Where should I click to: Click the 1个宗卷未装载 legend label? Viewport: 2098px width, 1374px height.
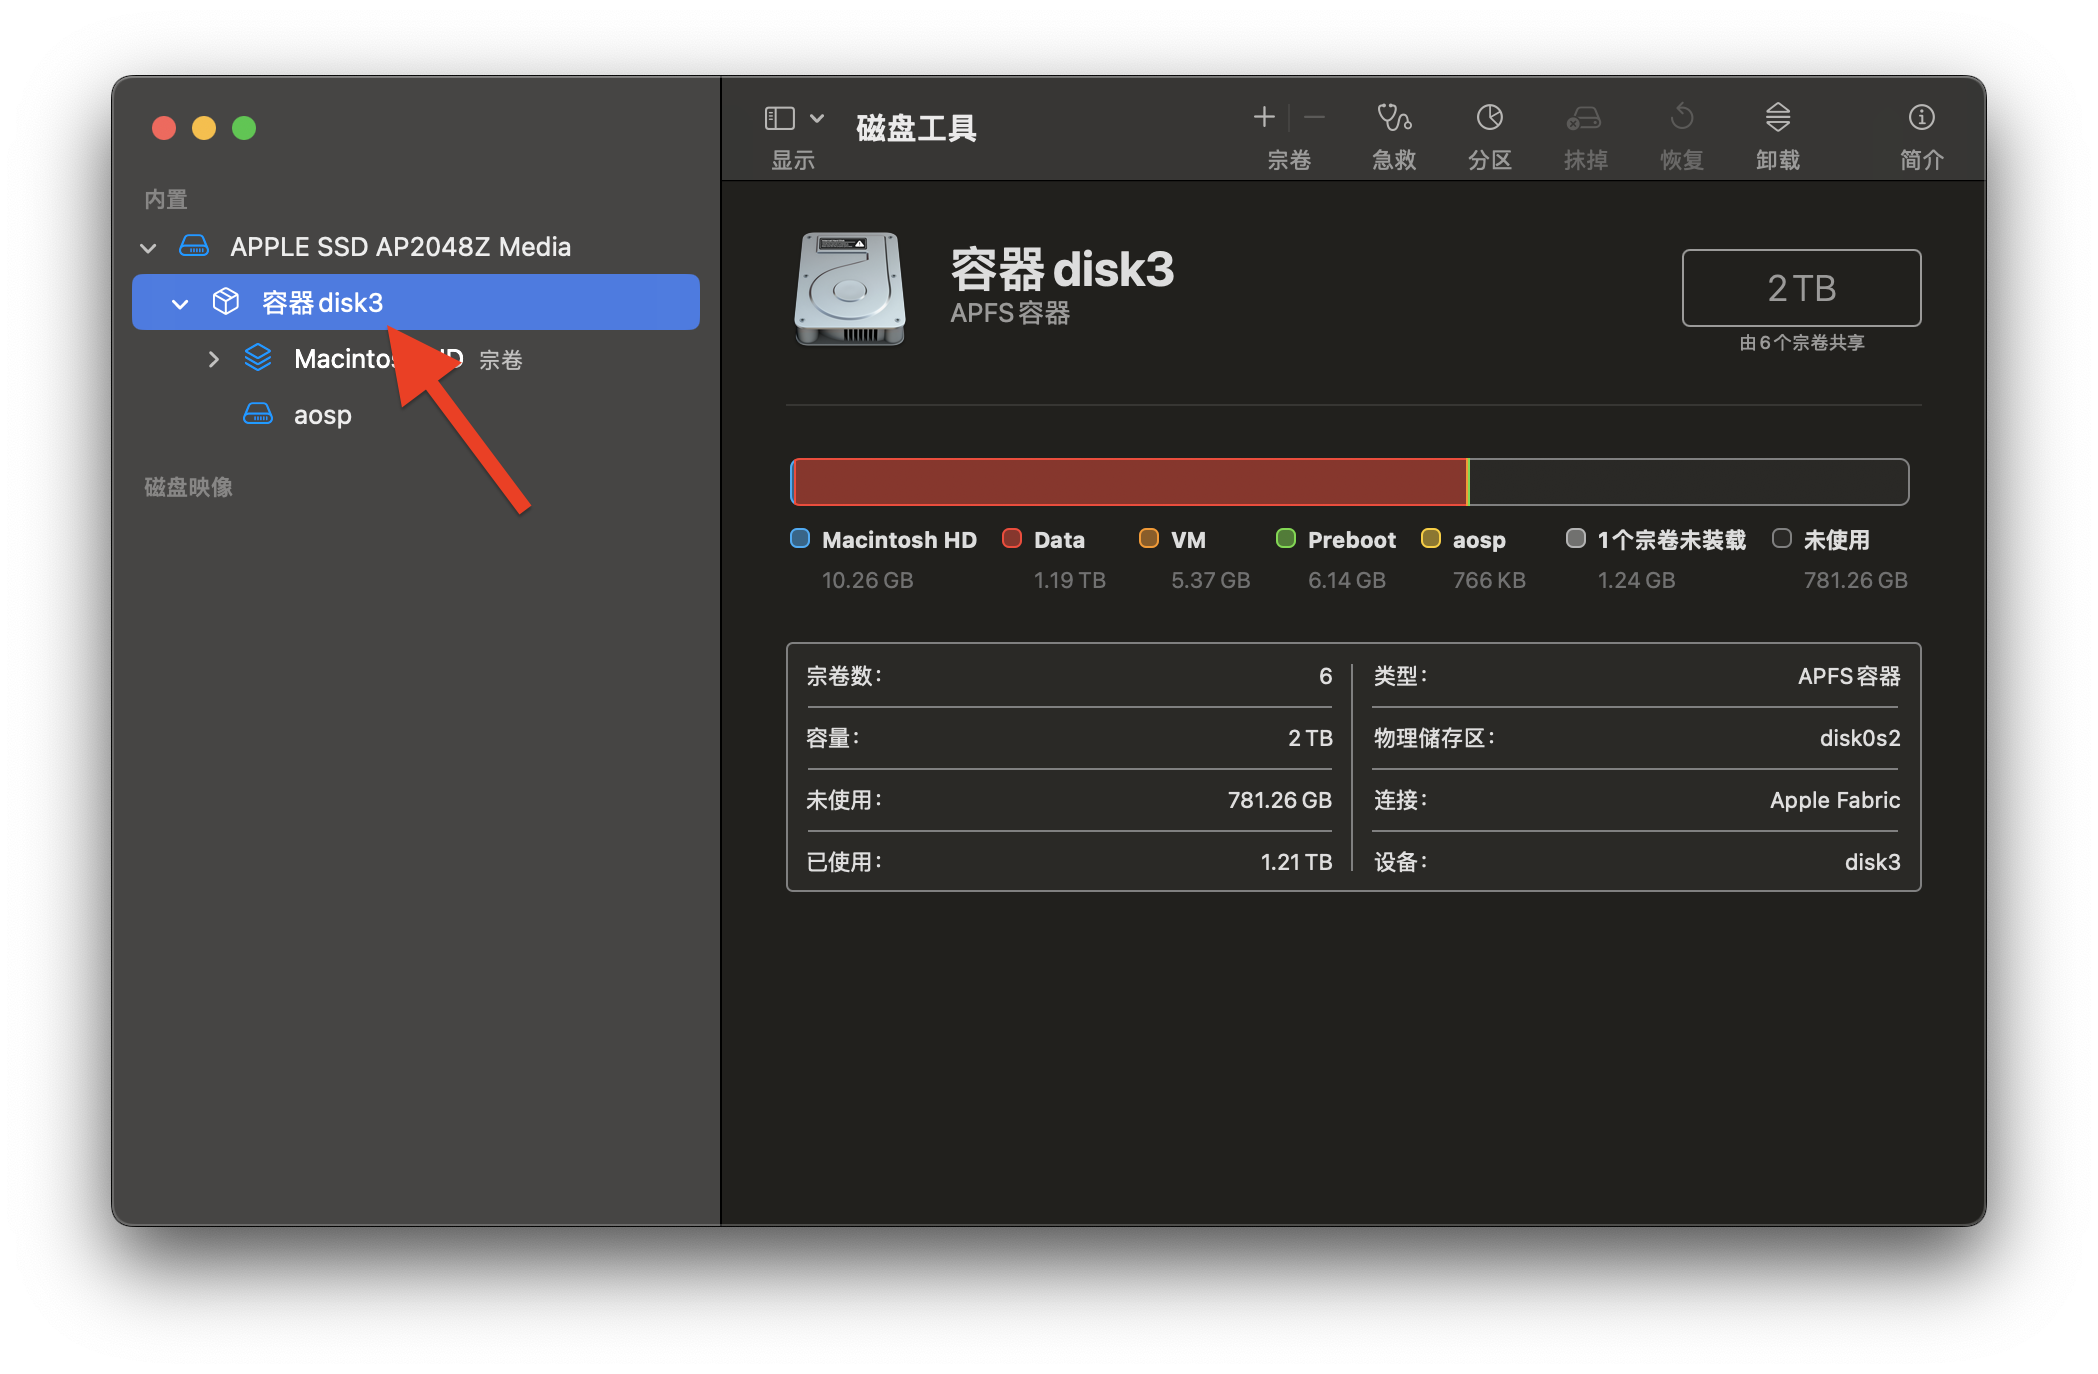(x=1671, y=540)
